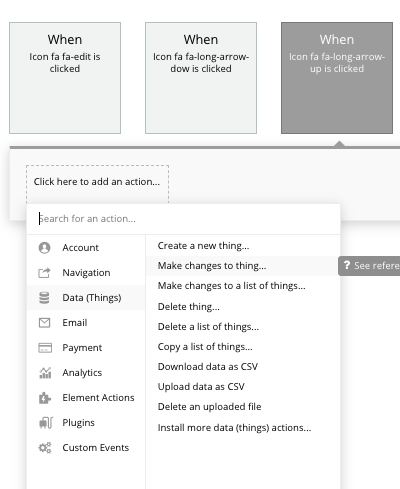This screenshot has height=489, width=400.
Task: Click the Element Actions puzzle icon
Action: 45,398
